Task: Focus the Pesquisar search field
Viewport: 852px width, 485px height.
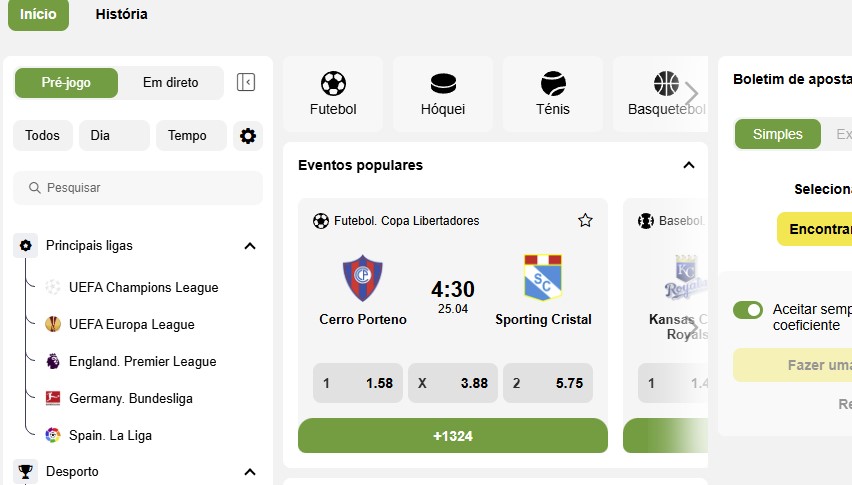Action: tap(138, 188)
